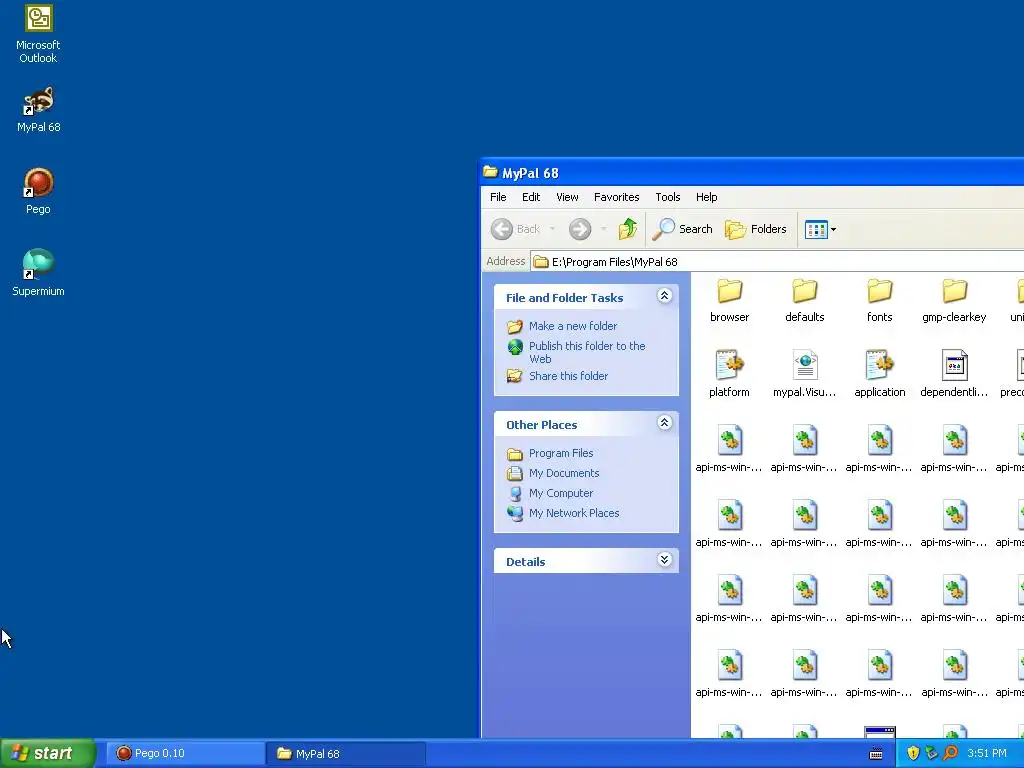Image resolution: width=1024 pixels, height=768 pixels.
Task: Click the Forward arrow in Explorer toolbar
Action: point(579,229)
